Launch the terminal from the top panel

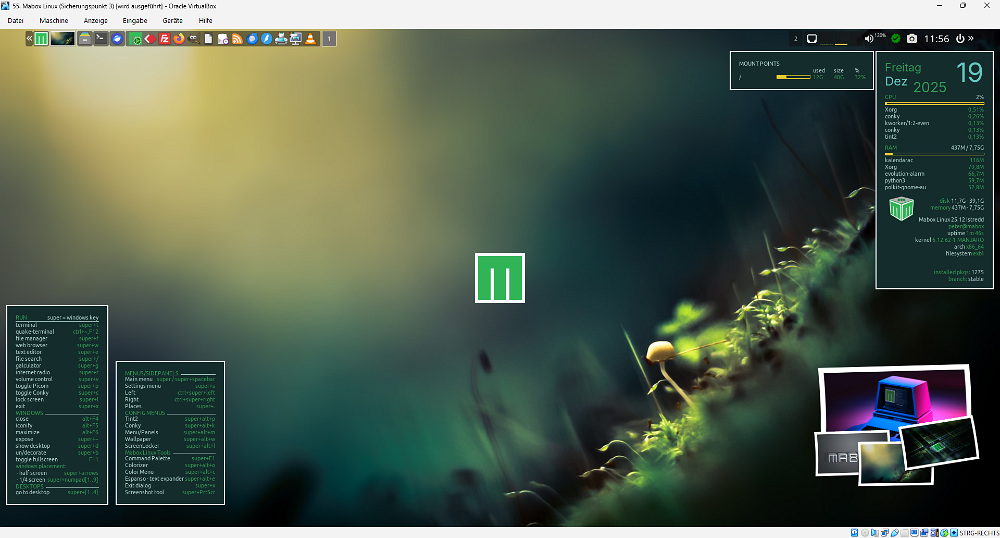(101, 39)
